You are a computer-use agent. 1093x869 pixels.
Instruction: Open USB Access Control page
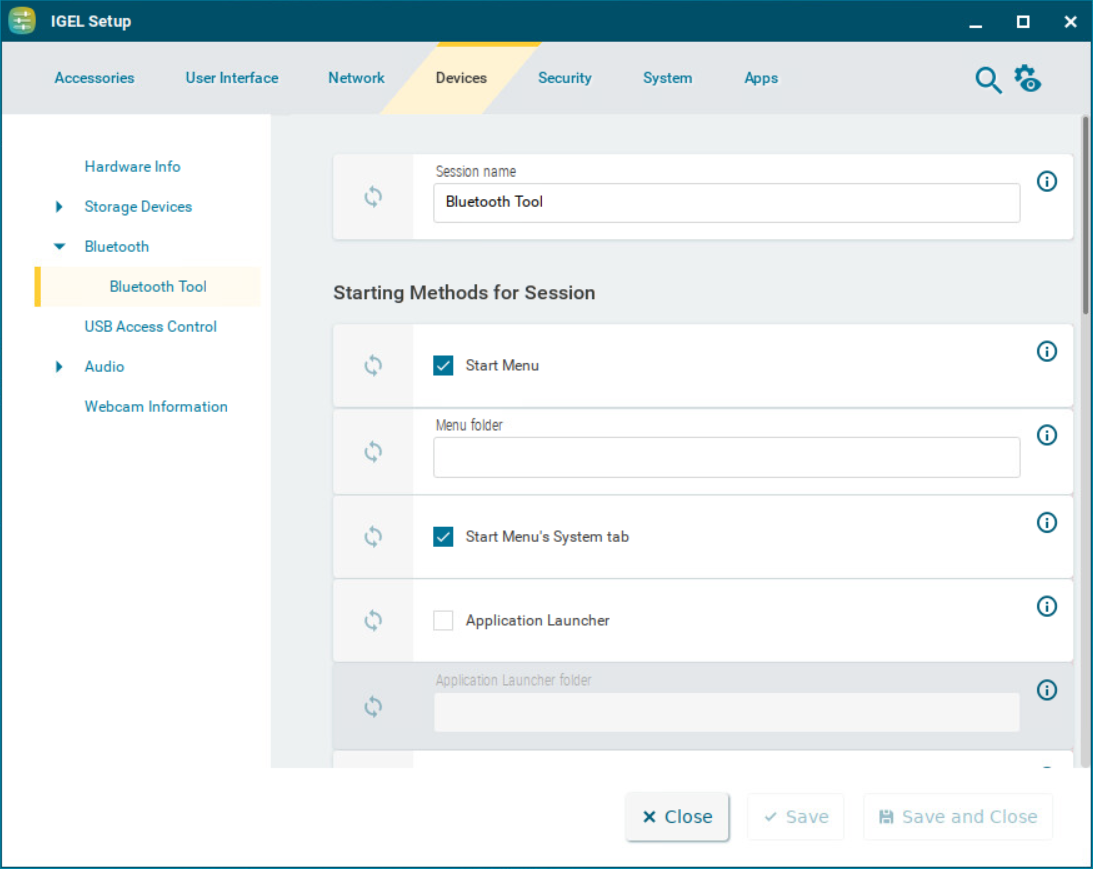150,327
